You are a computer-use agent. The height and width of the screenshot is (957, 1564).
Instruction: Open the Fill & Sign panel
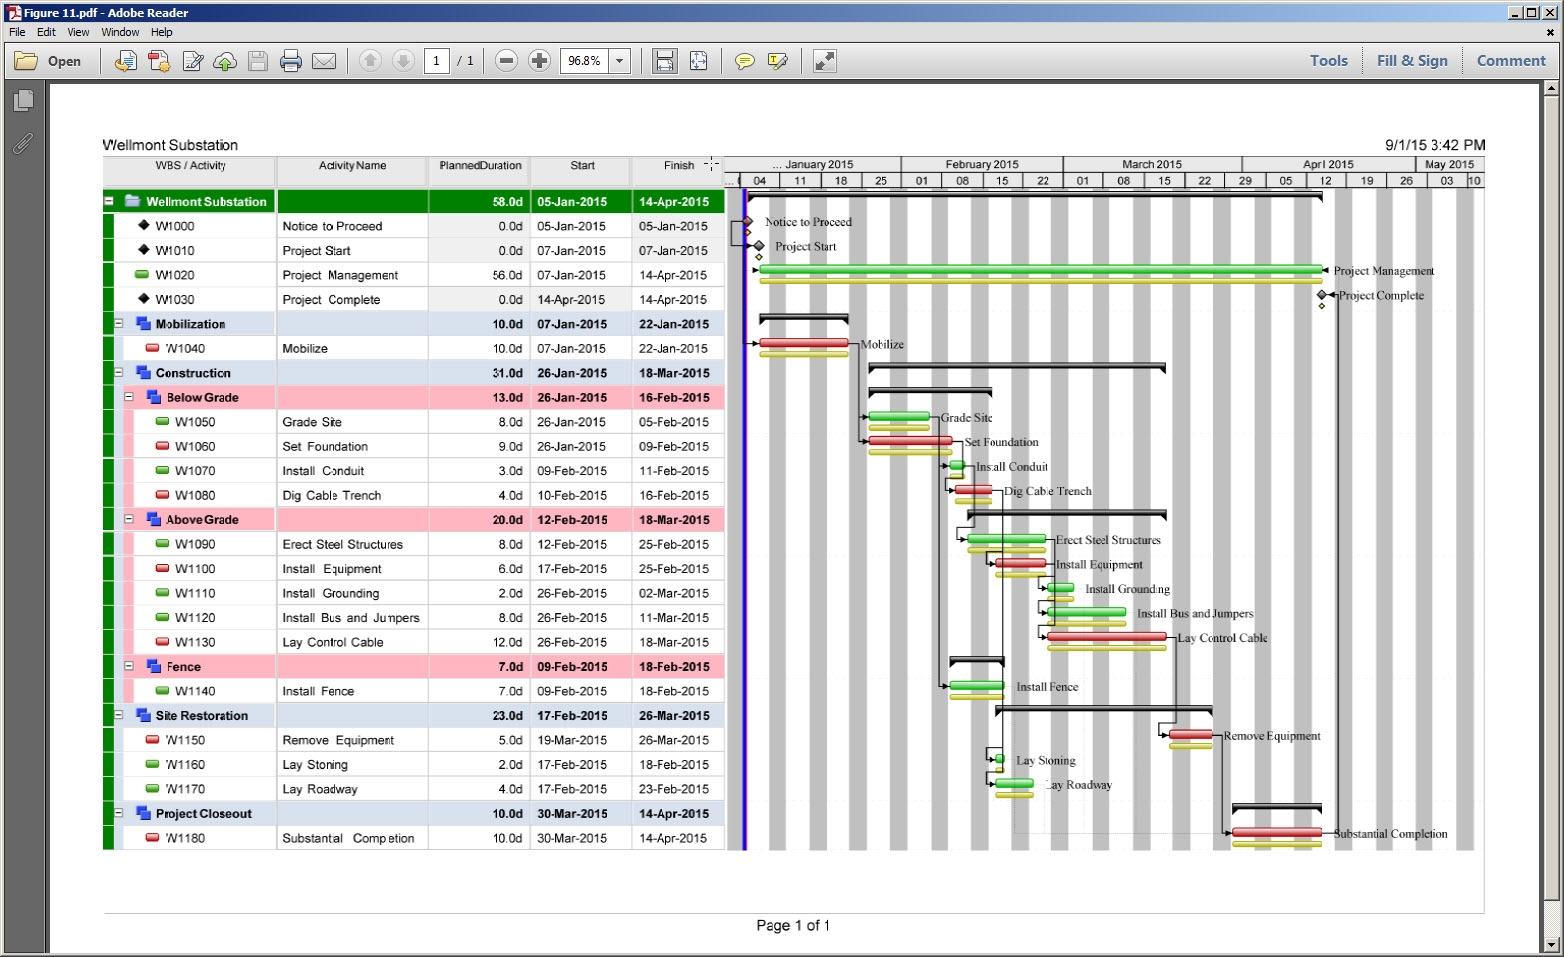coord(1411,61)
